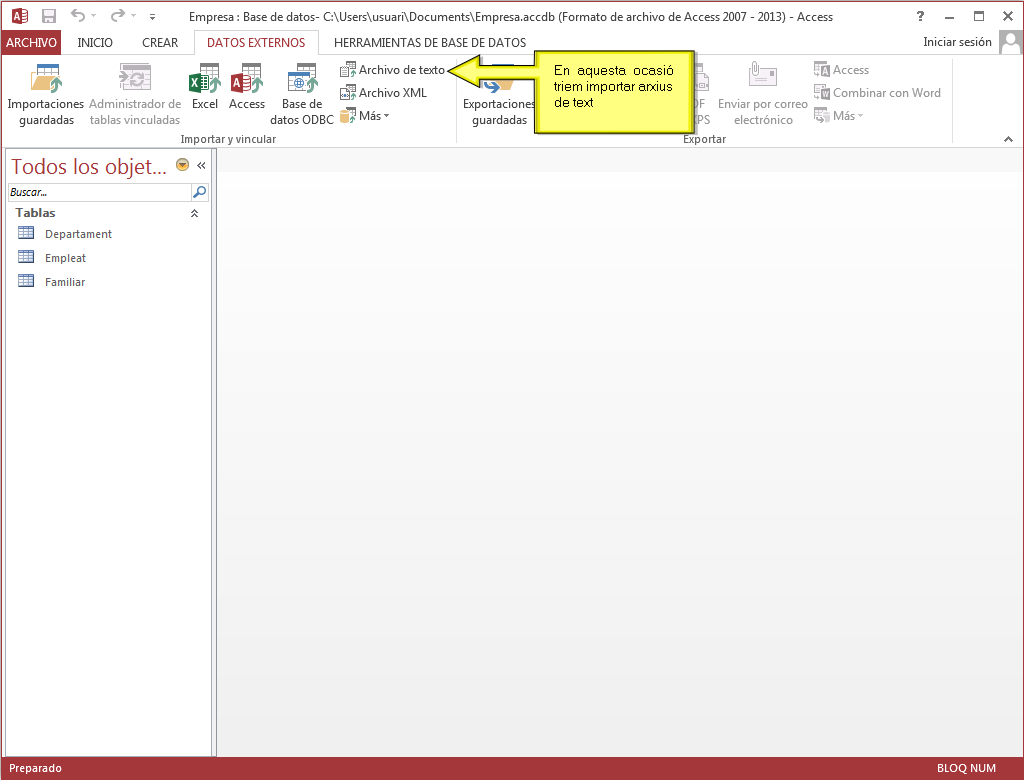Collapse the Tablas group
1024x780 pixels.
pyautogui.click(x=194, y=213)
